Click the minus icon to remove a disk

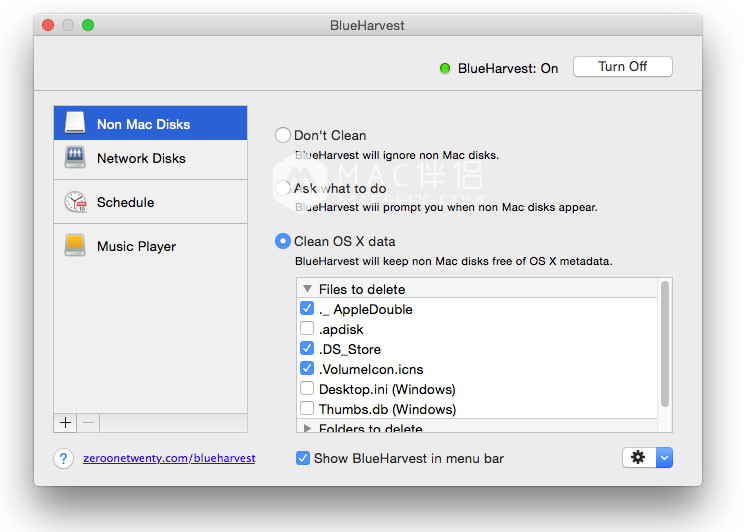tap(88, 422)
